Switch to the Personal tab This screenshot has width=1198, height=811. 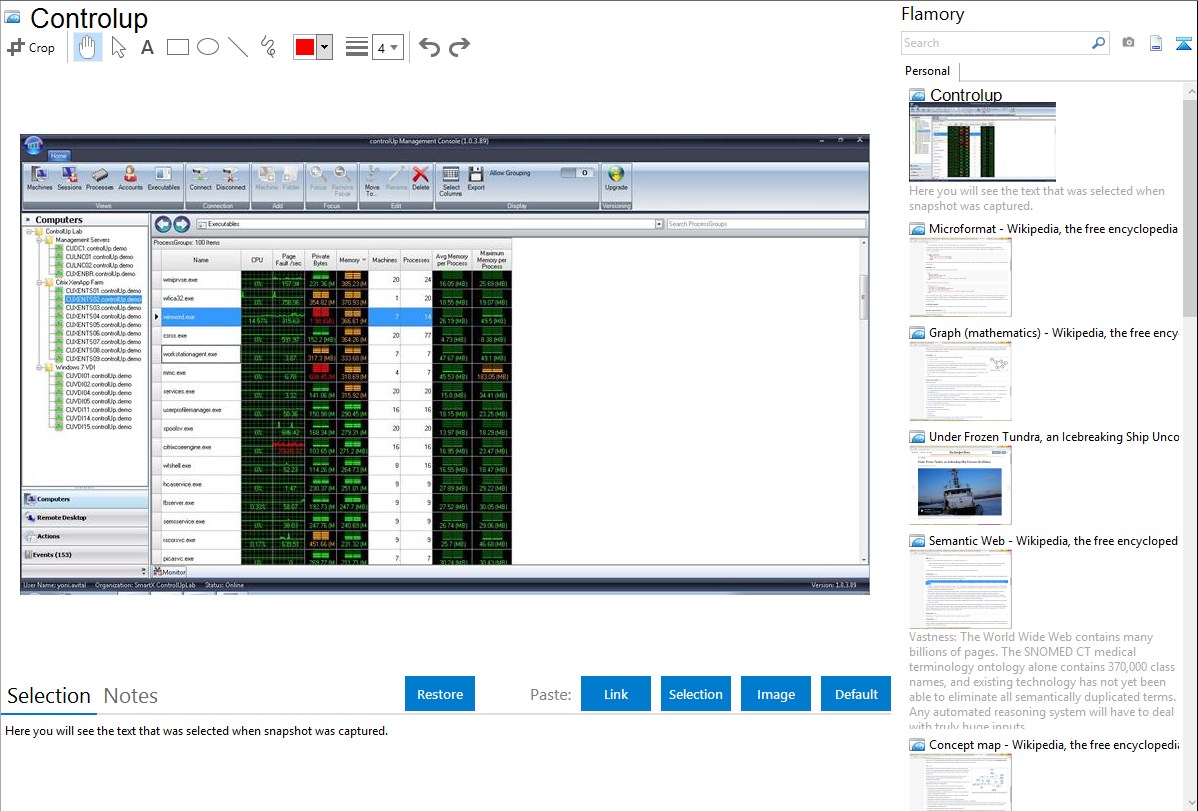[x=928, y=71]
